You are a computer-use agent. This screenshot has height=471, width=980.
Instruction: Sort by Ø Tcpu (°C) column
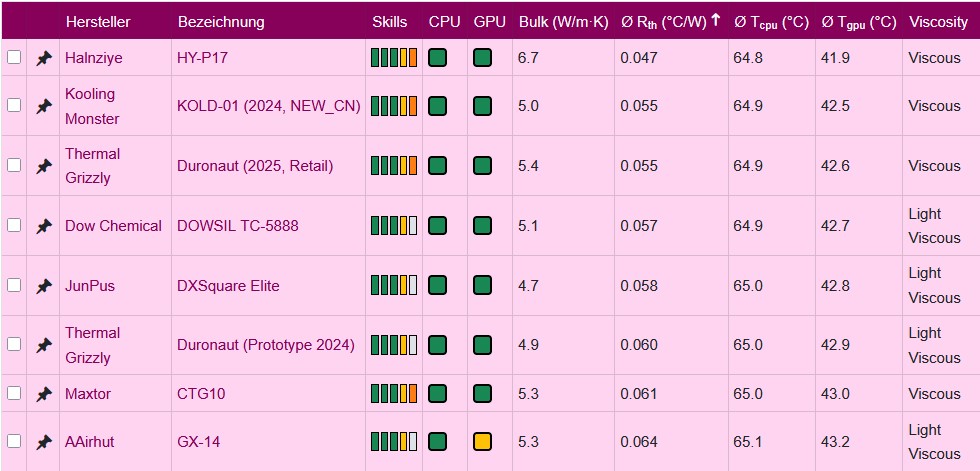[x=770, y=21]
